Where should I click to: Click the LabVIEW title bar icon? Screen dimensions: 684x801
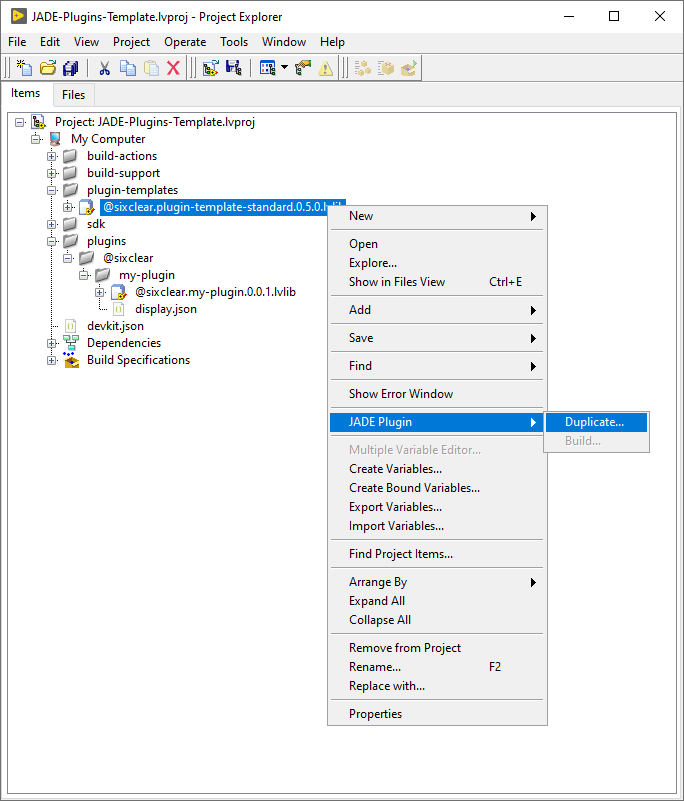[x=19, y=16]
